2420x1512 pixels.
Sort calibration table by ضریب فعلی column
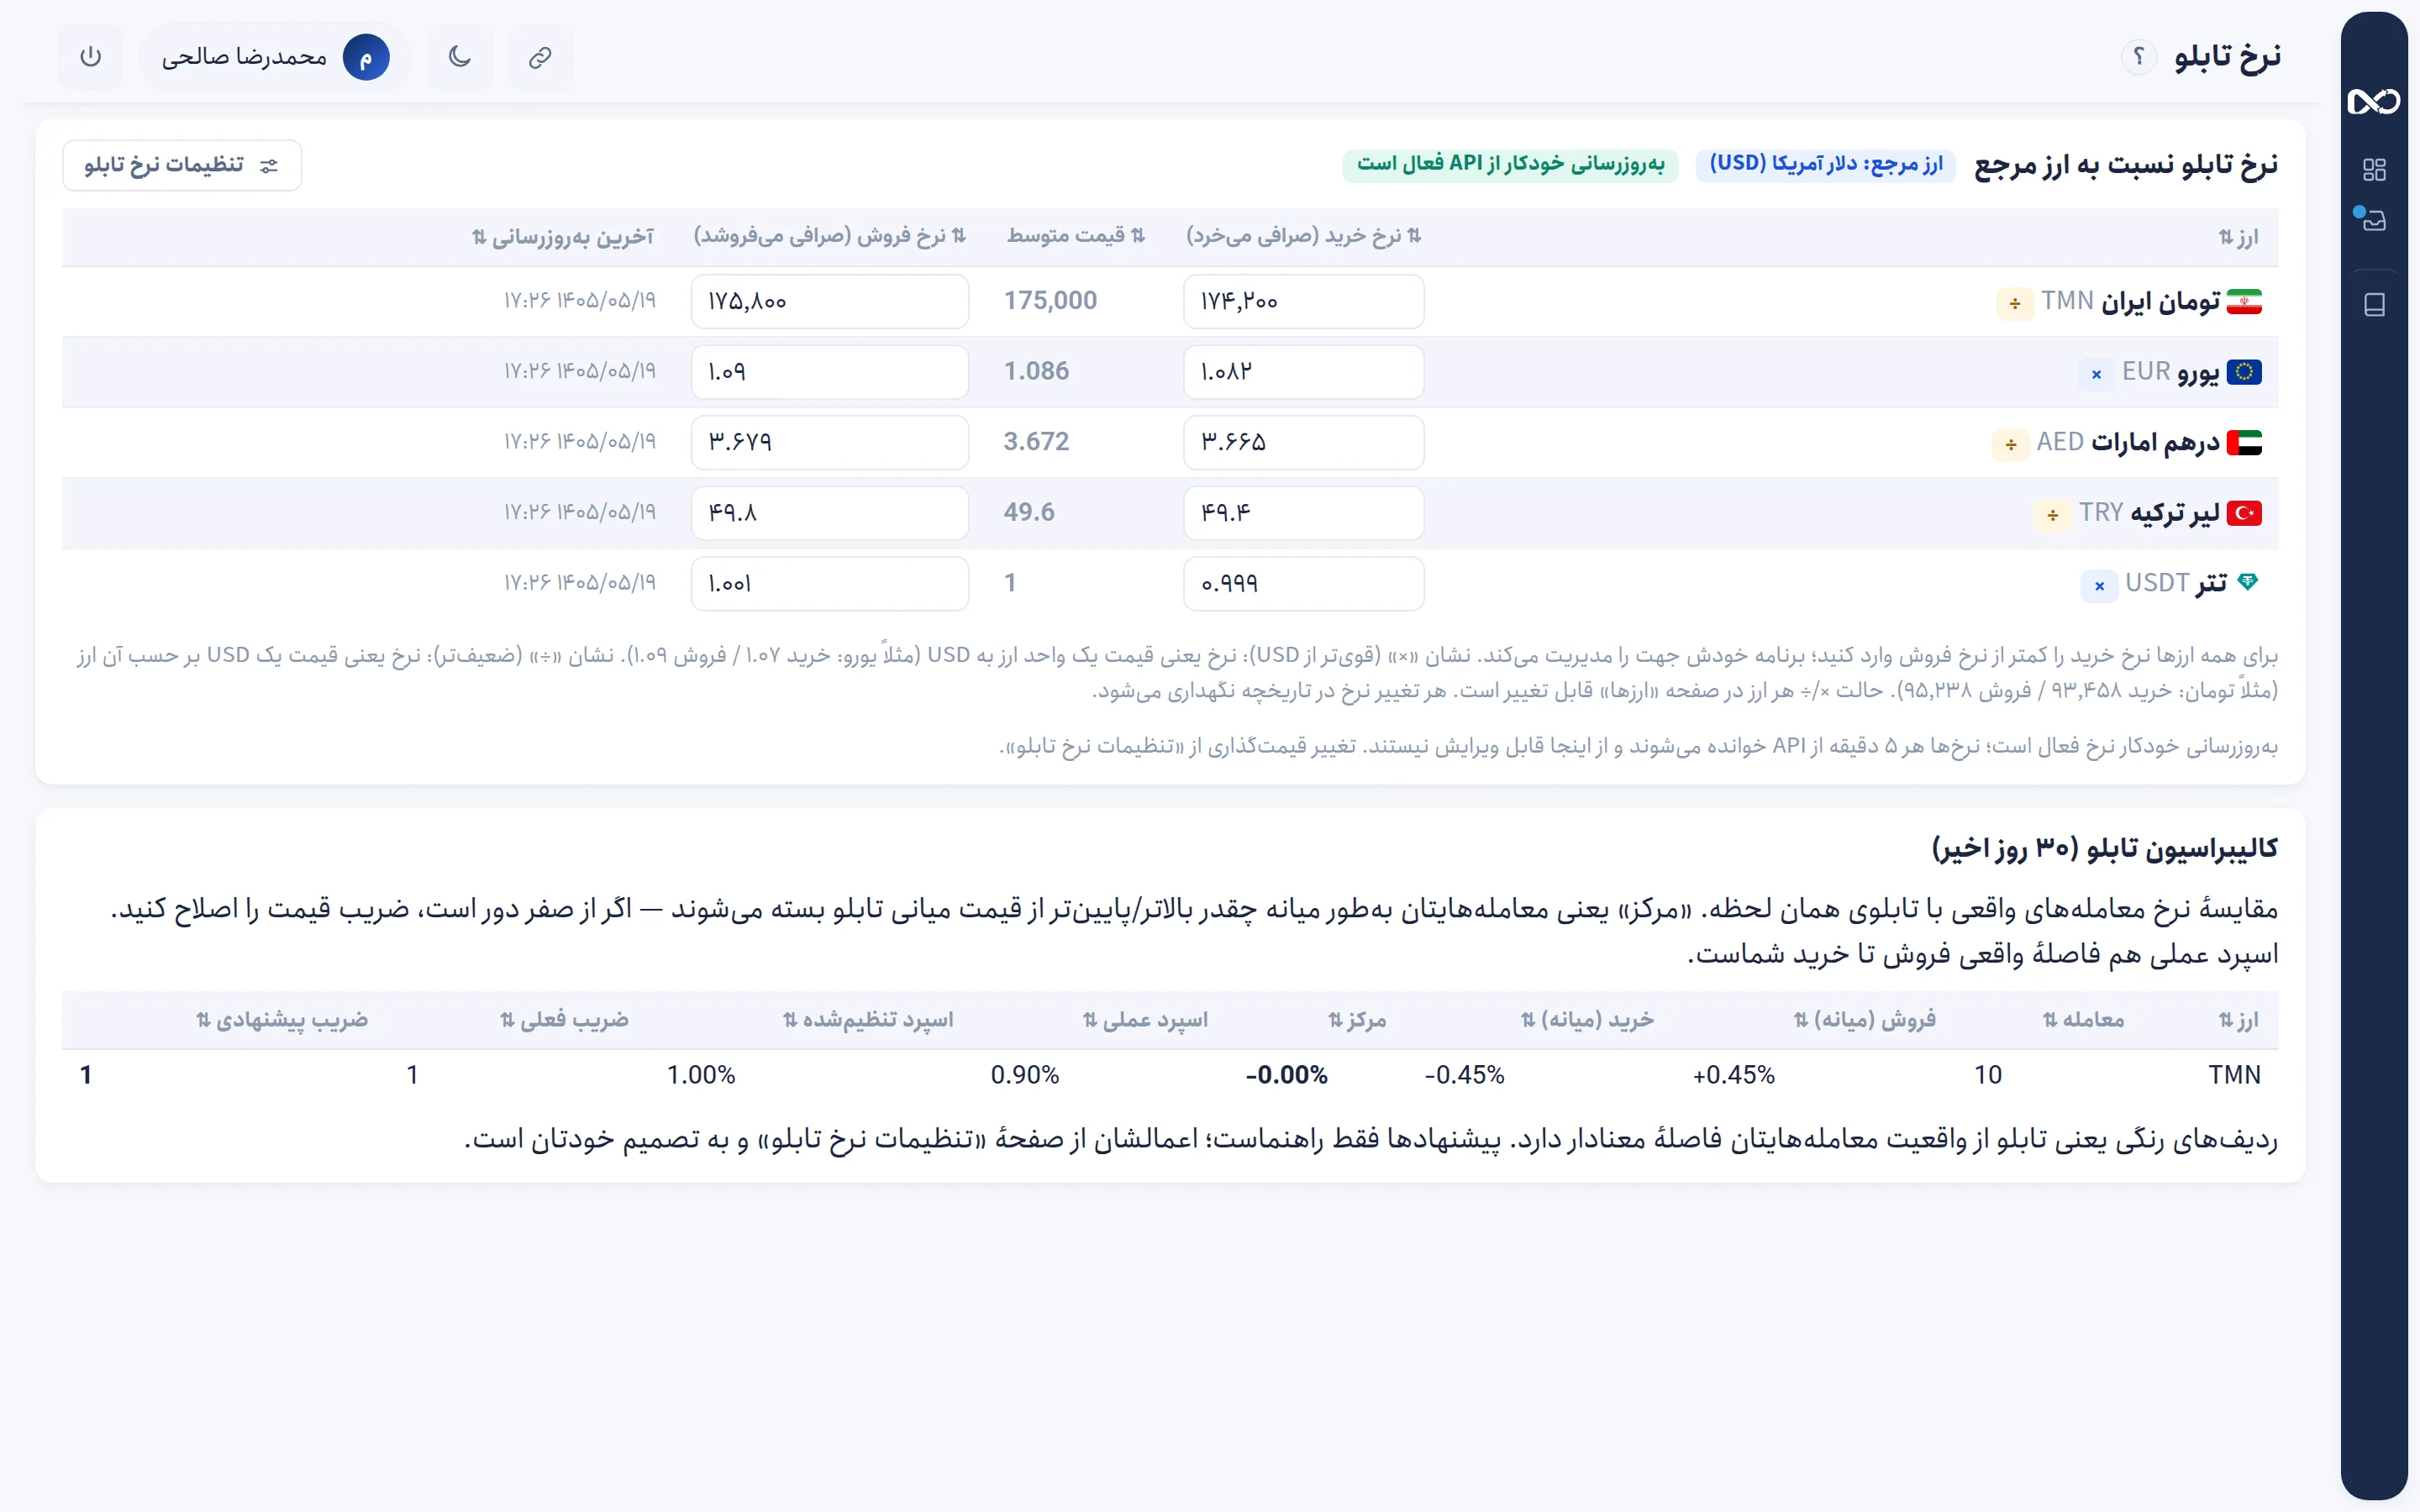coord(564,1020)
